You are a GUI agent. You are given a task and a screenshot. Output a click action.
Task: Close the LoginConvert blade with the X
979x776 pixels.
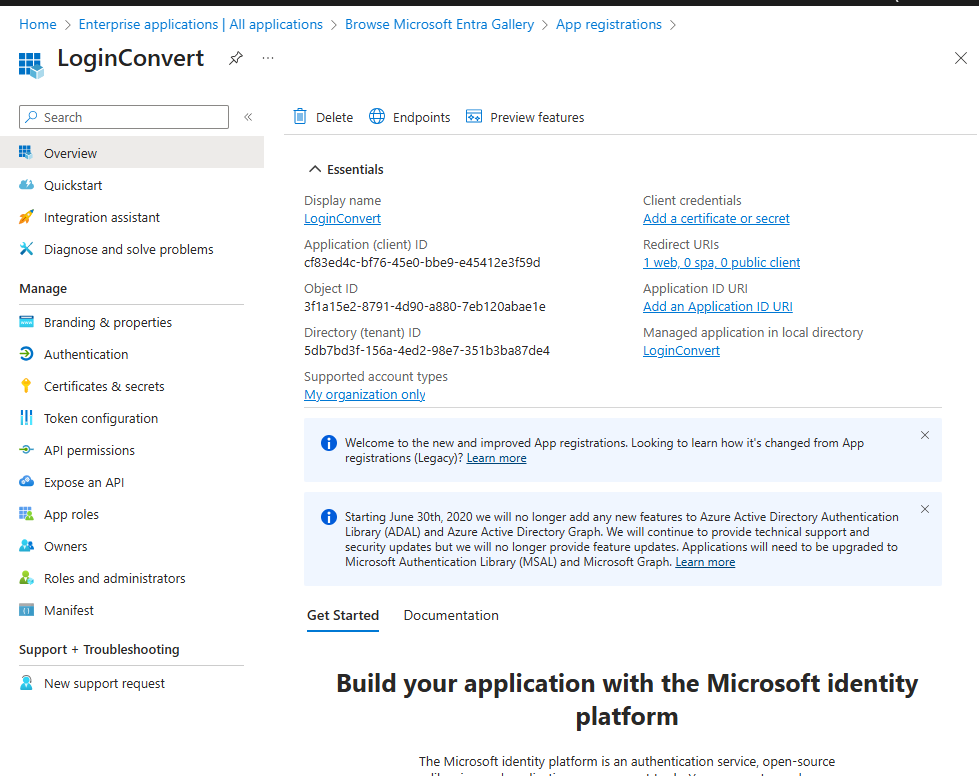960,58
